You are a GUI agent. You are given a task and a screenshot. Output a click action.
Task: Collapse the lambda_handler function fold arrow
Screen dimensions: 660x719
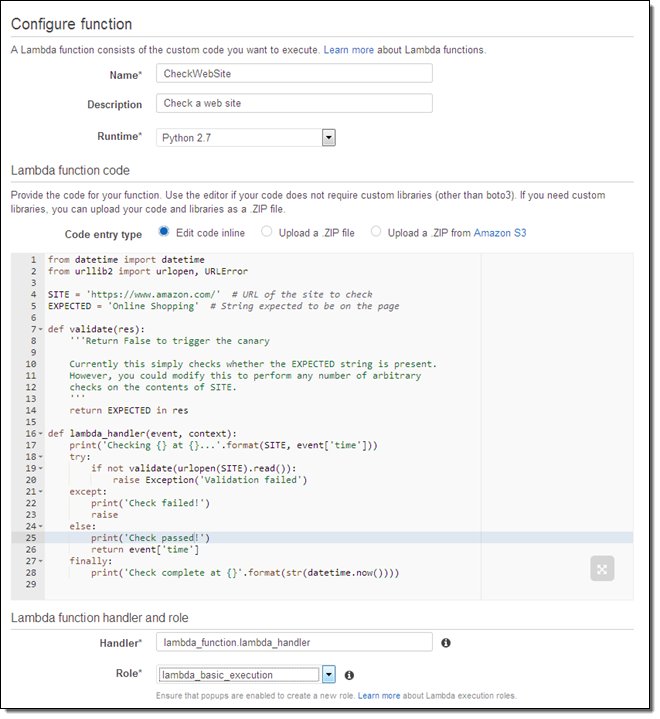(x=39, y=433)
